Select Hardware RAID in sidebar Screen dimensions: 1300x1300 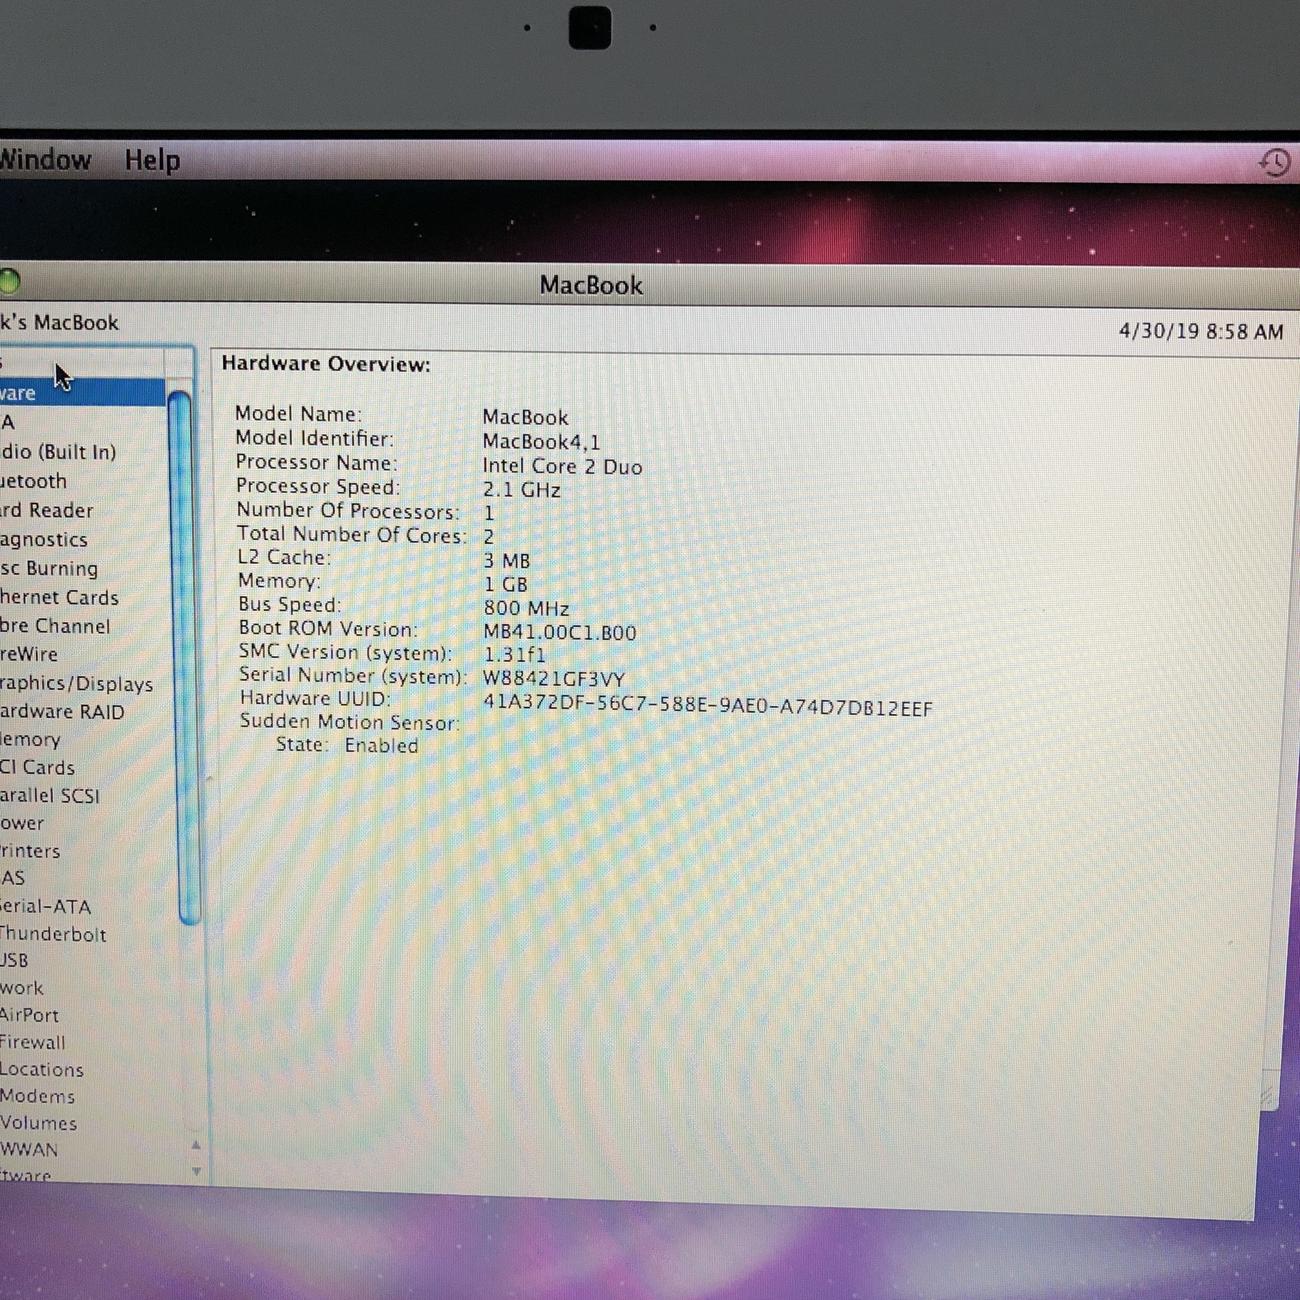click(x=62, y=712)
